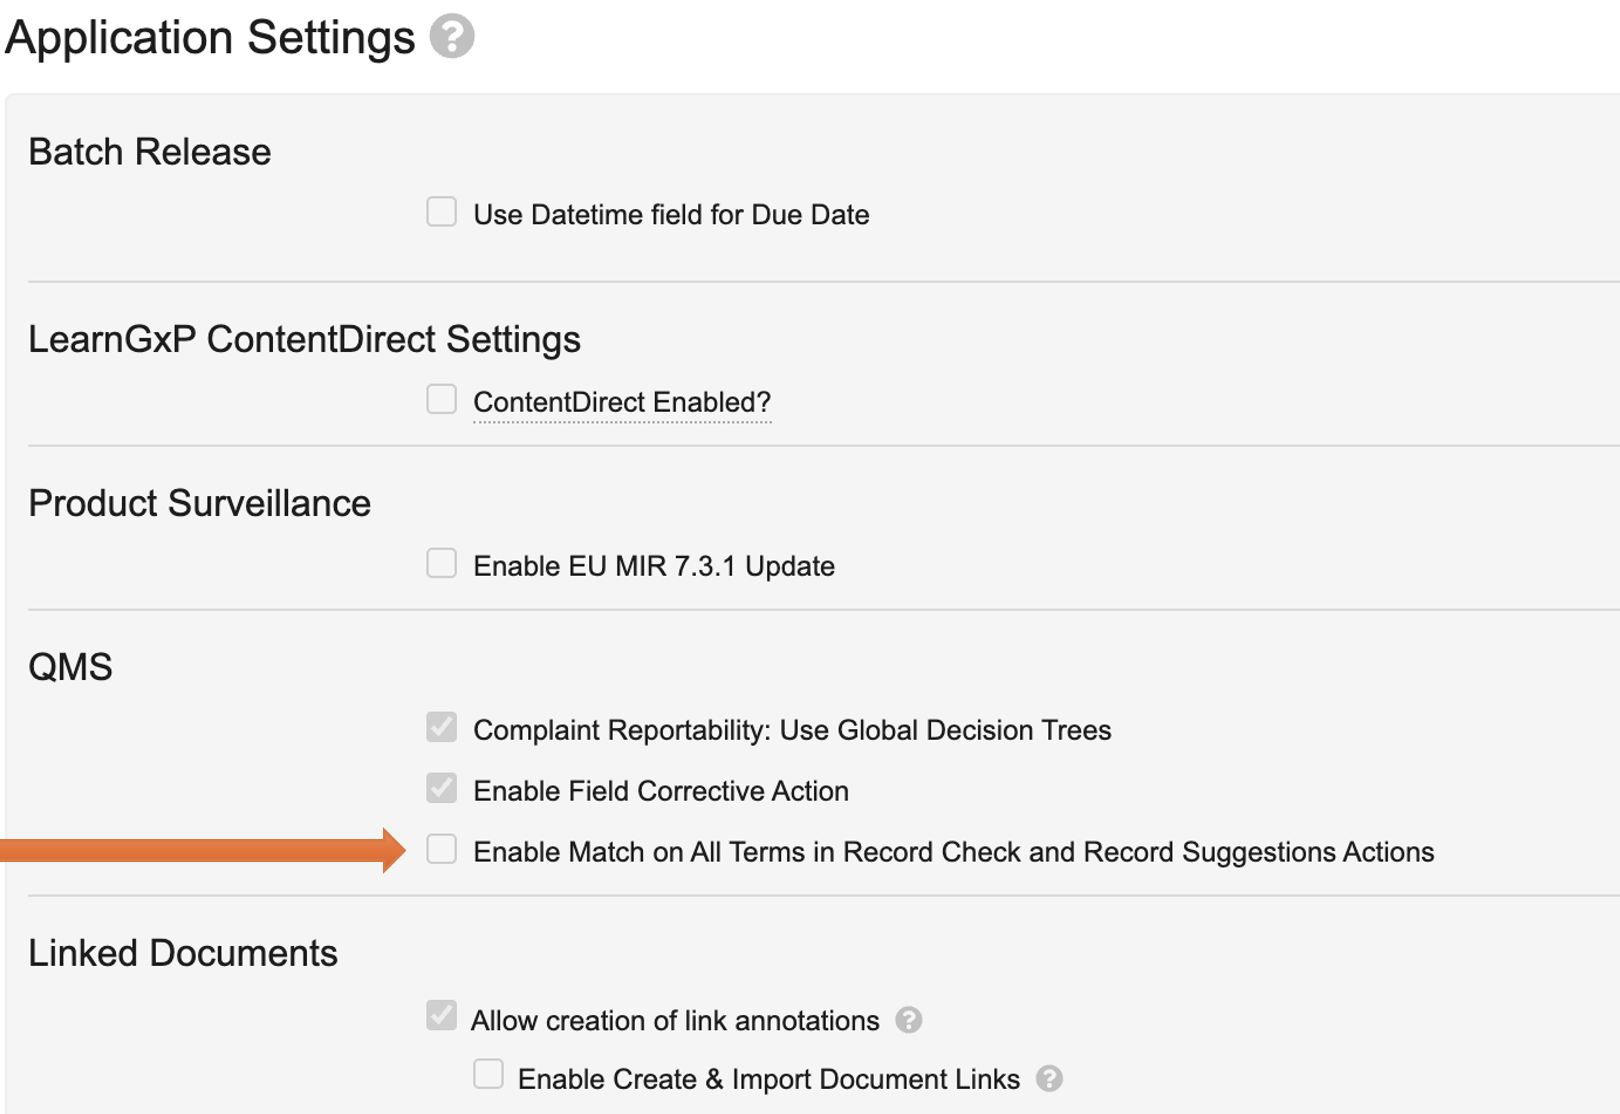Open help for Allow creation of link annotations
The width and height of the screenshot is (1620, 1114).
click(x=908, y=1020)
